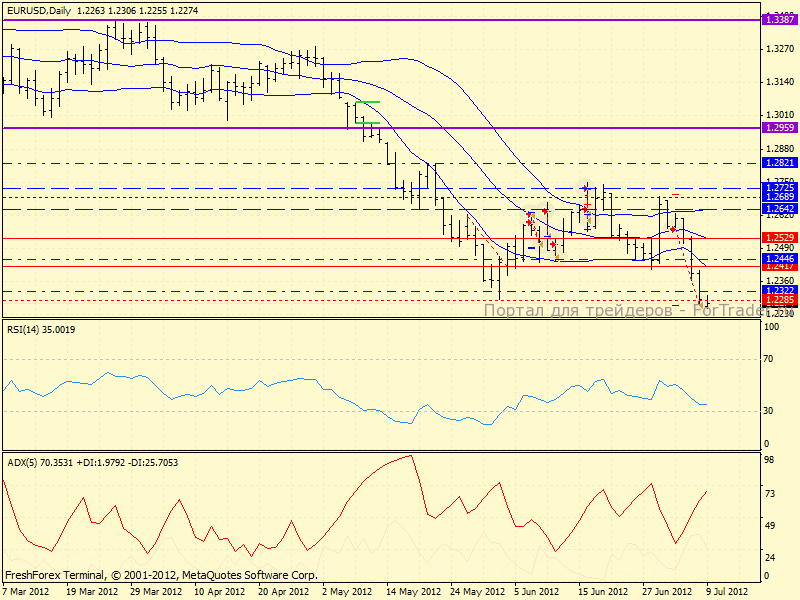This screenshot has height=600, width=800.
Task: Click the purple 1.3387 price level tag
Action: pos(777,19)
